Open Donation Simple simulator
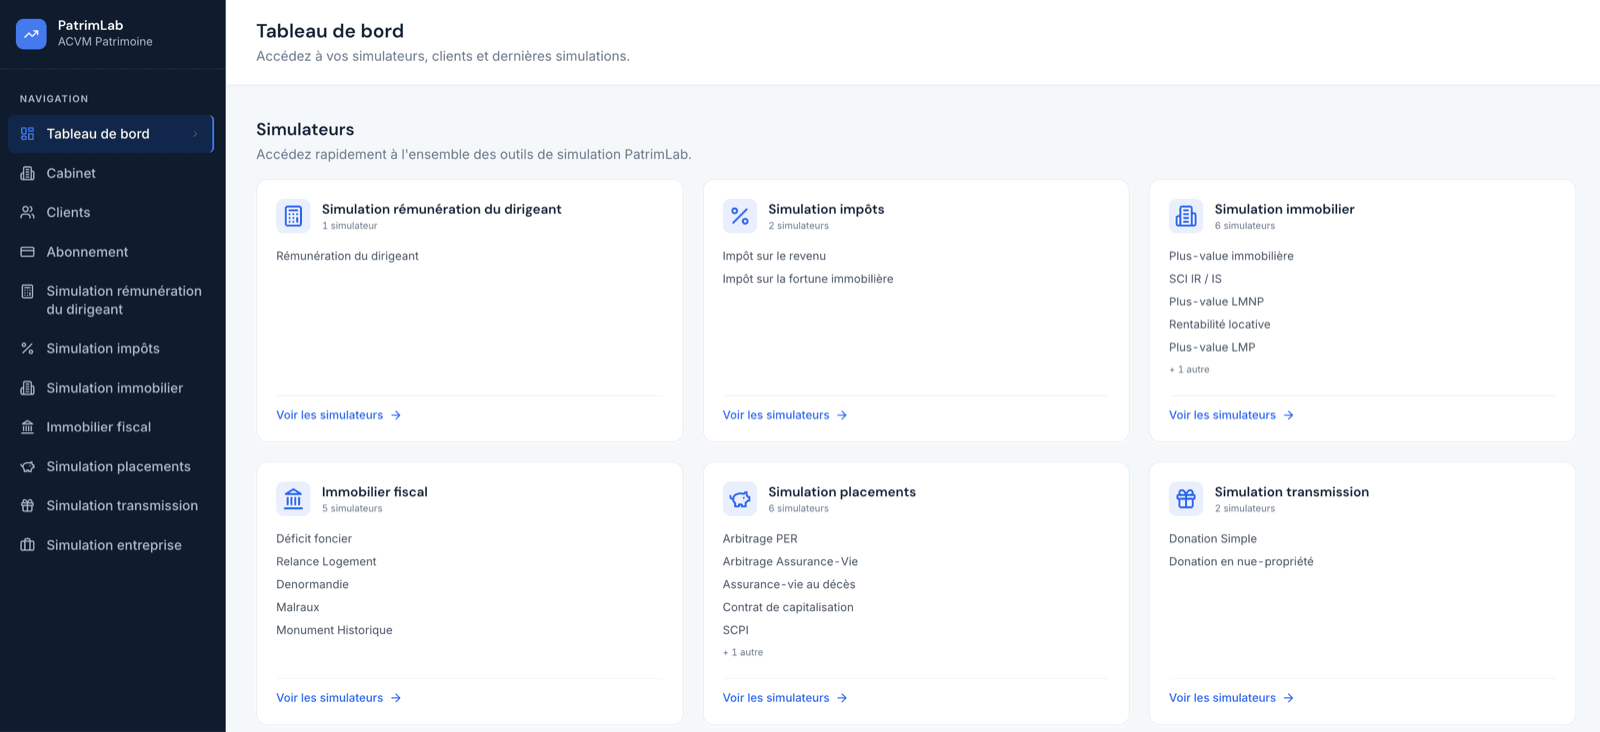This screenshot has width=1600, height=732. tap(1213, 539)
